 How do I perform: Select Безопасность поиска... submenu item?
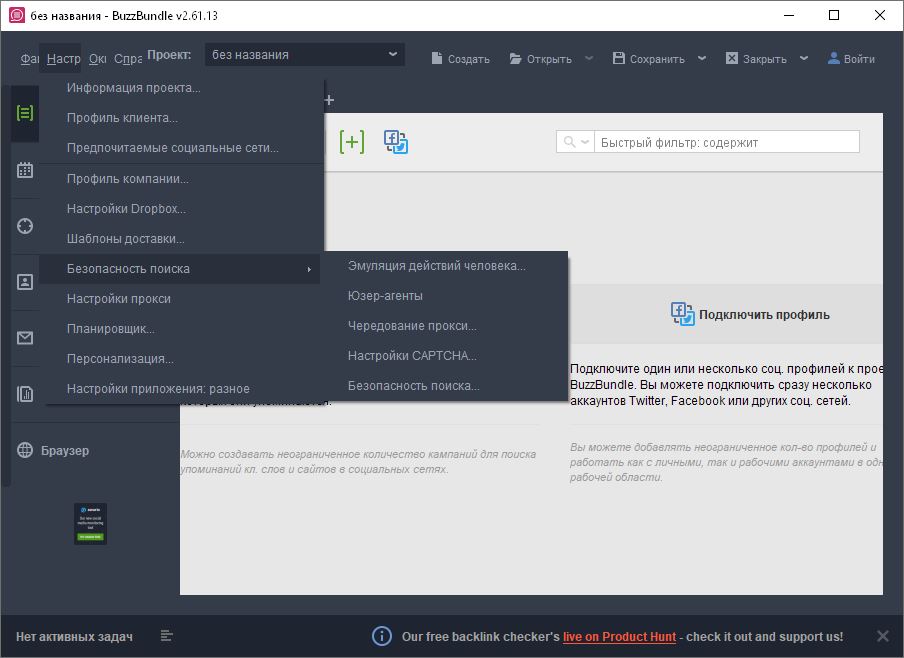[445, 386]
